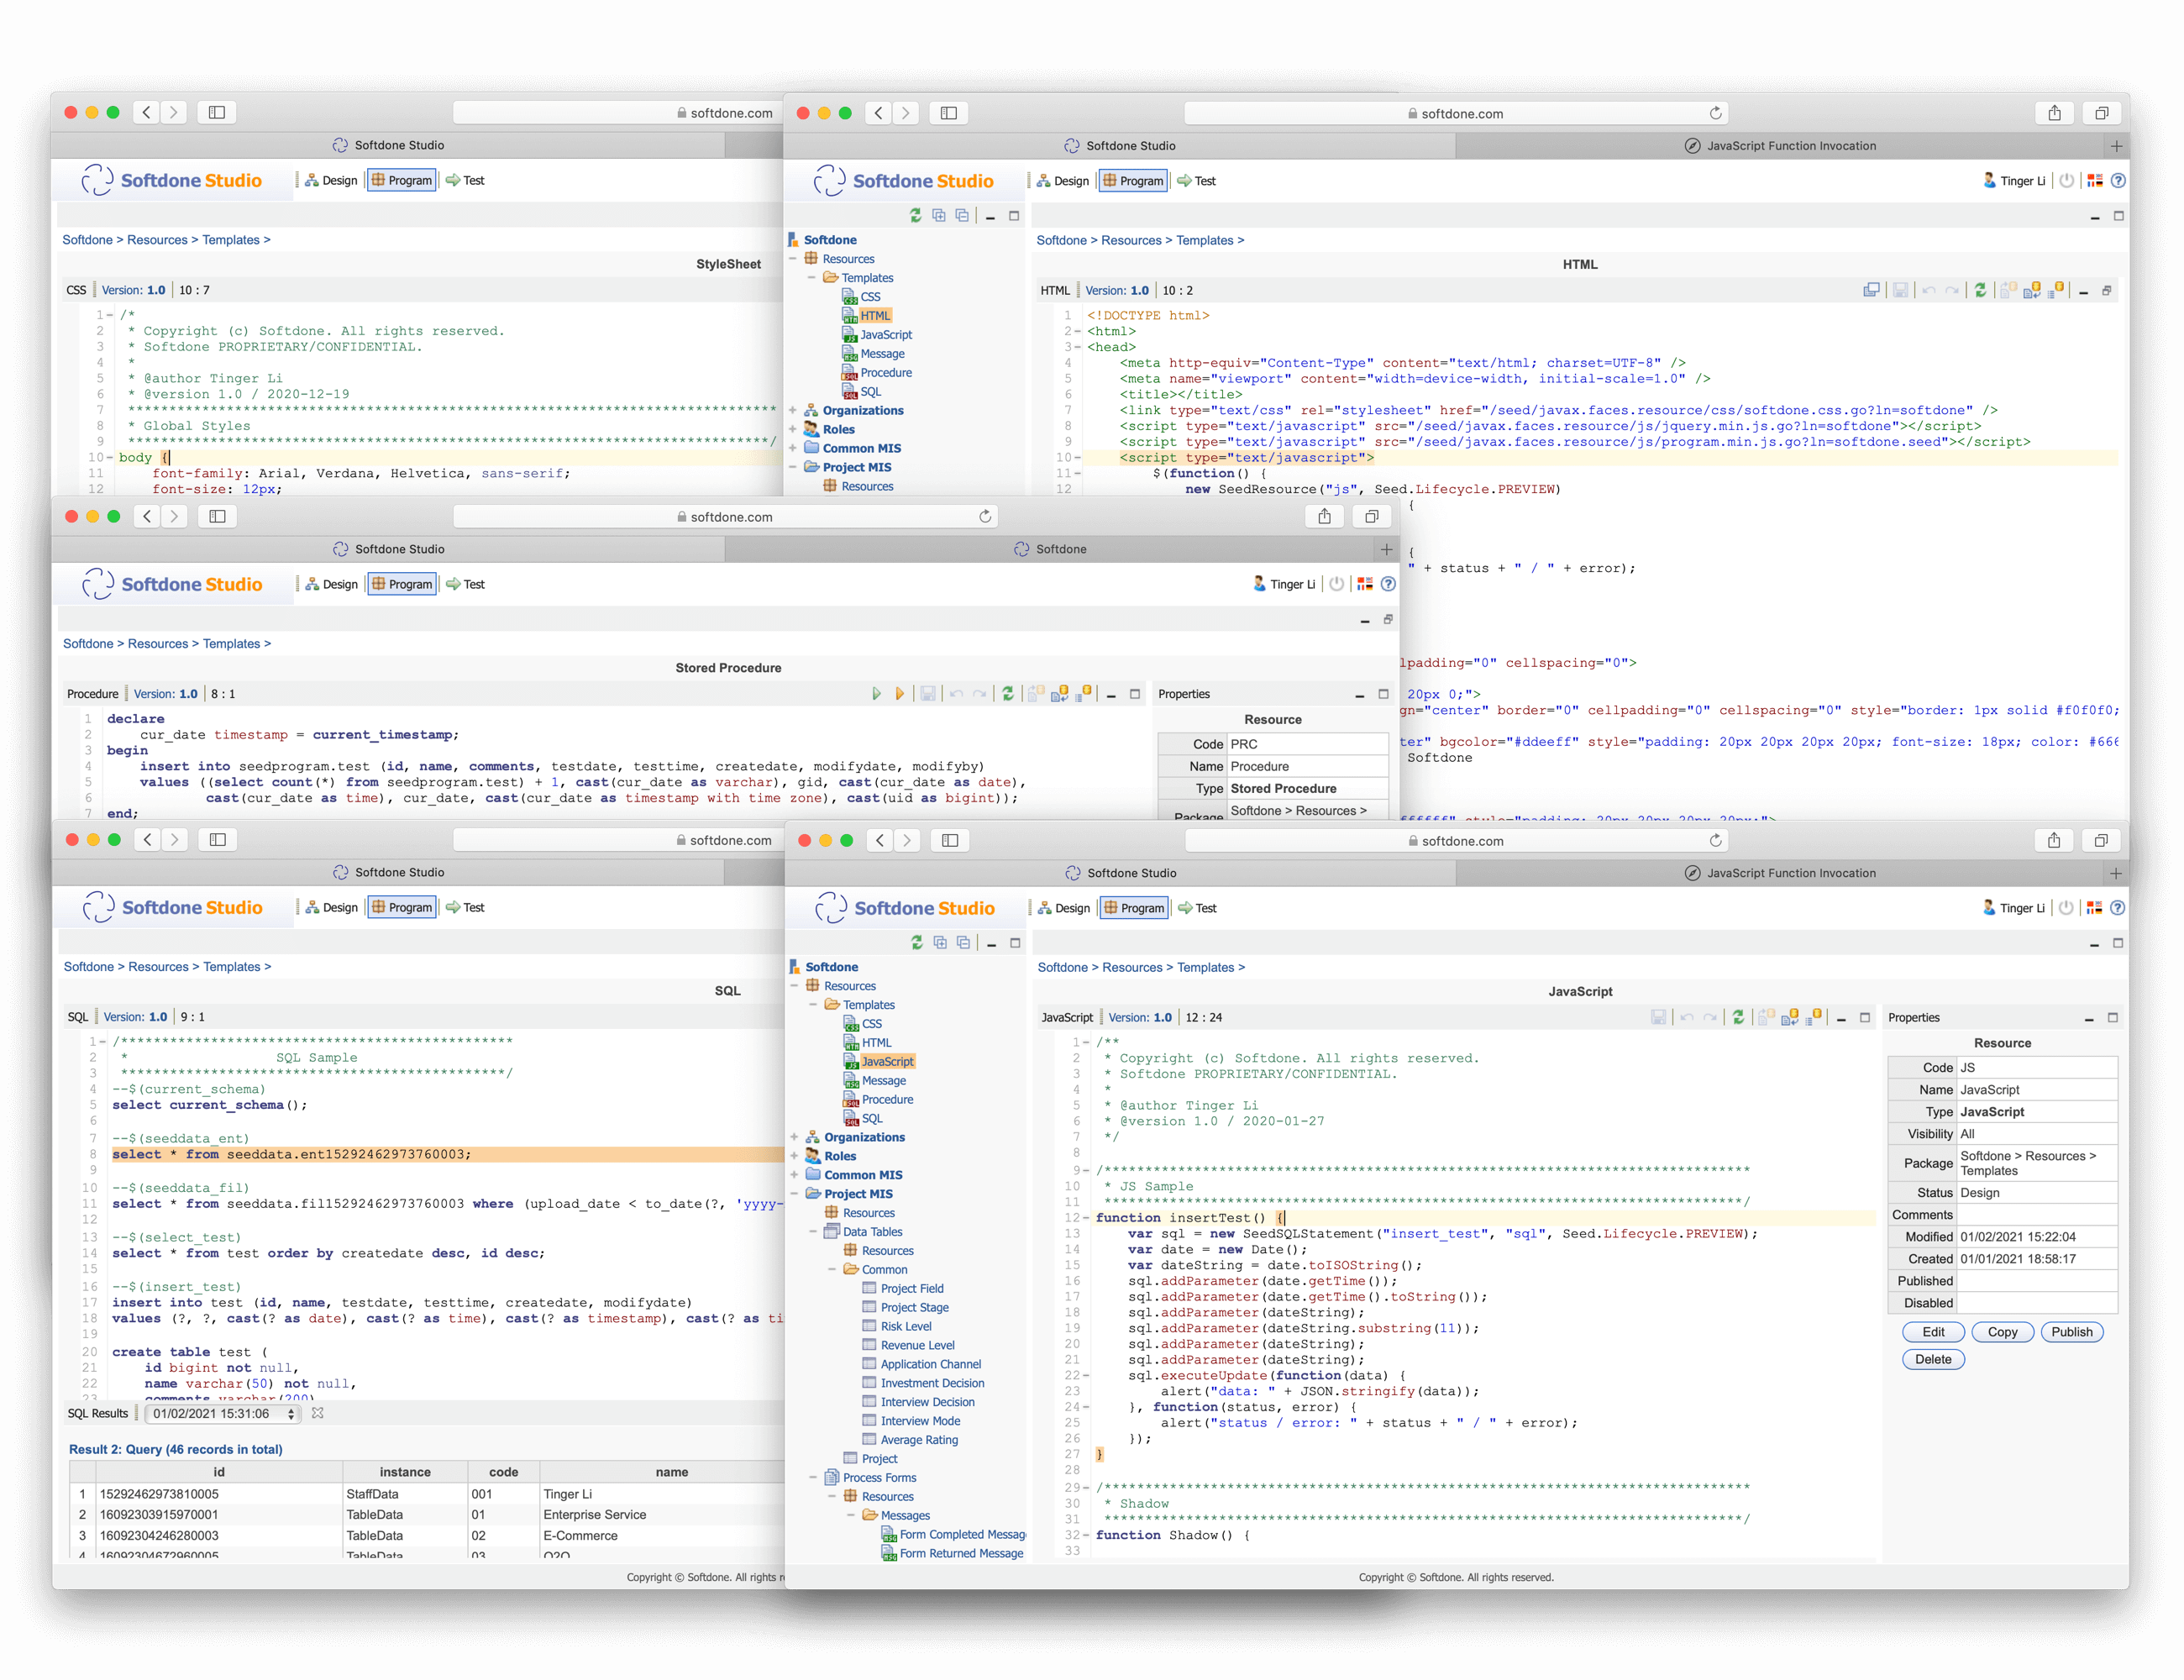Refresh the Stored Procedure editor
Screen dimensions: 2184x1680
[1007, 694]
